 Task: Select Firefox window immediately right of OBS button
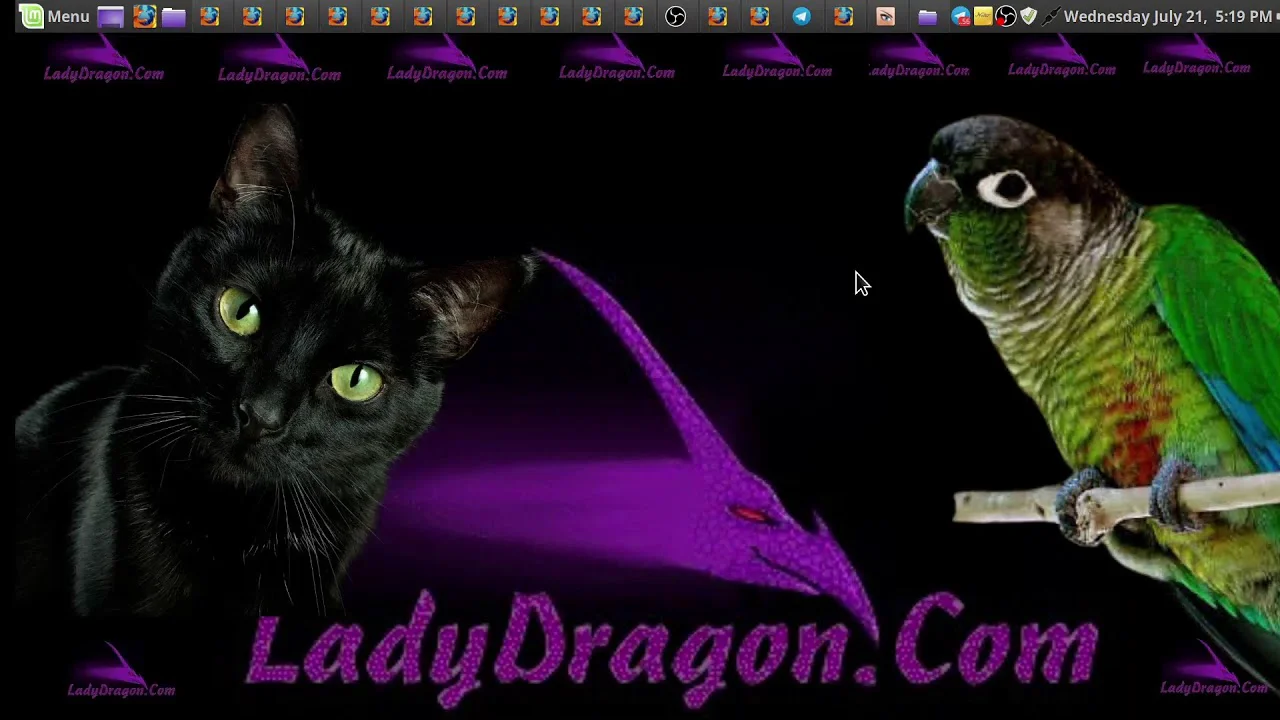718,16
